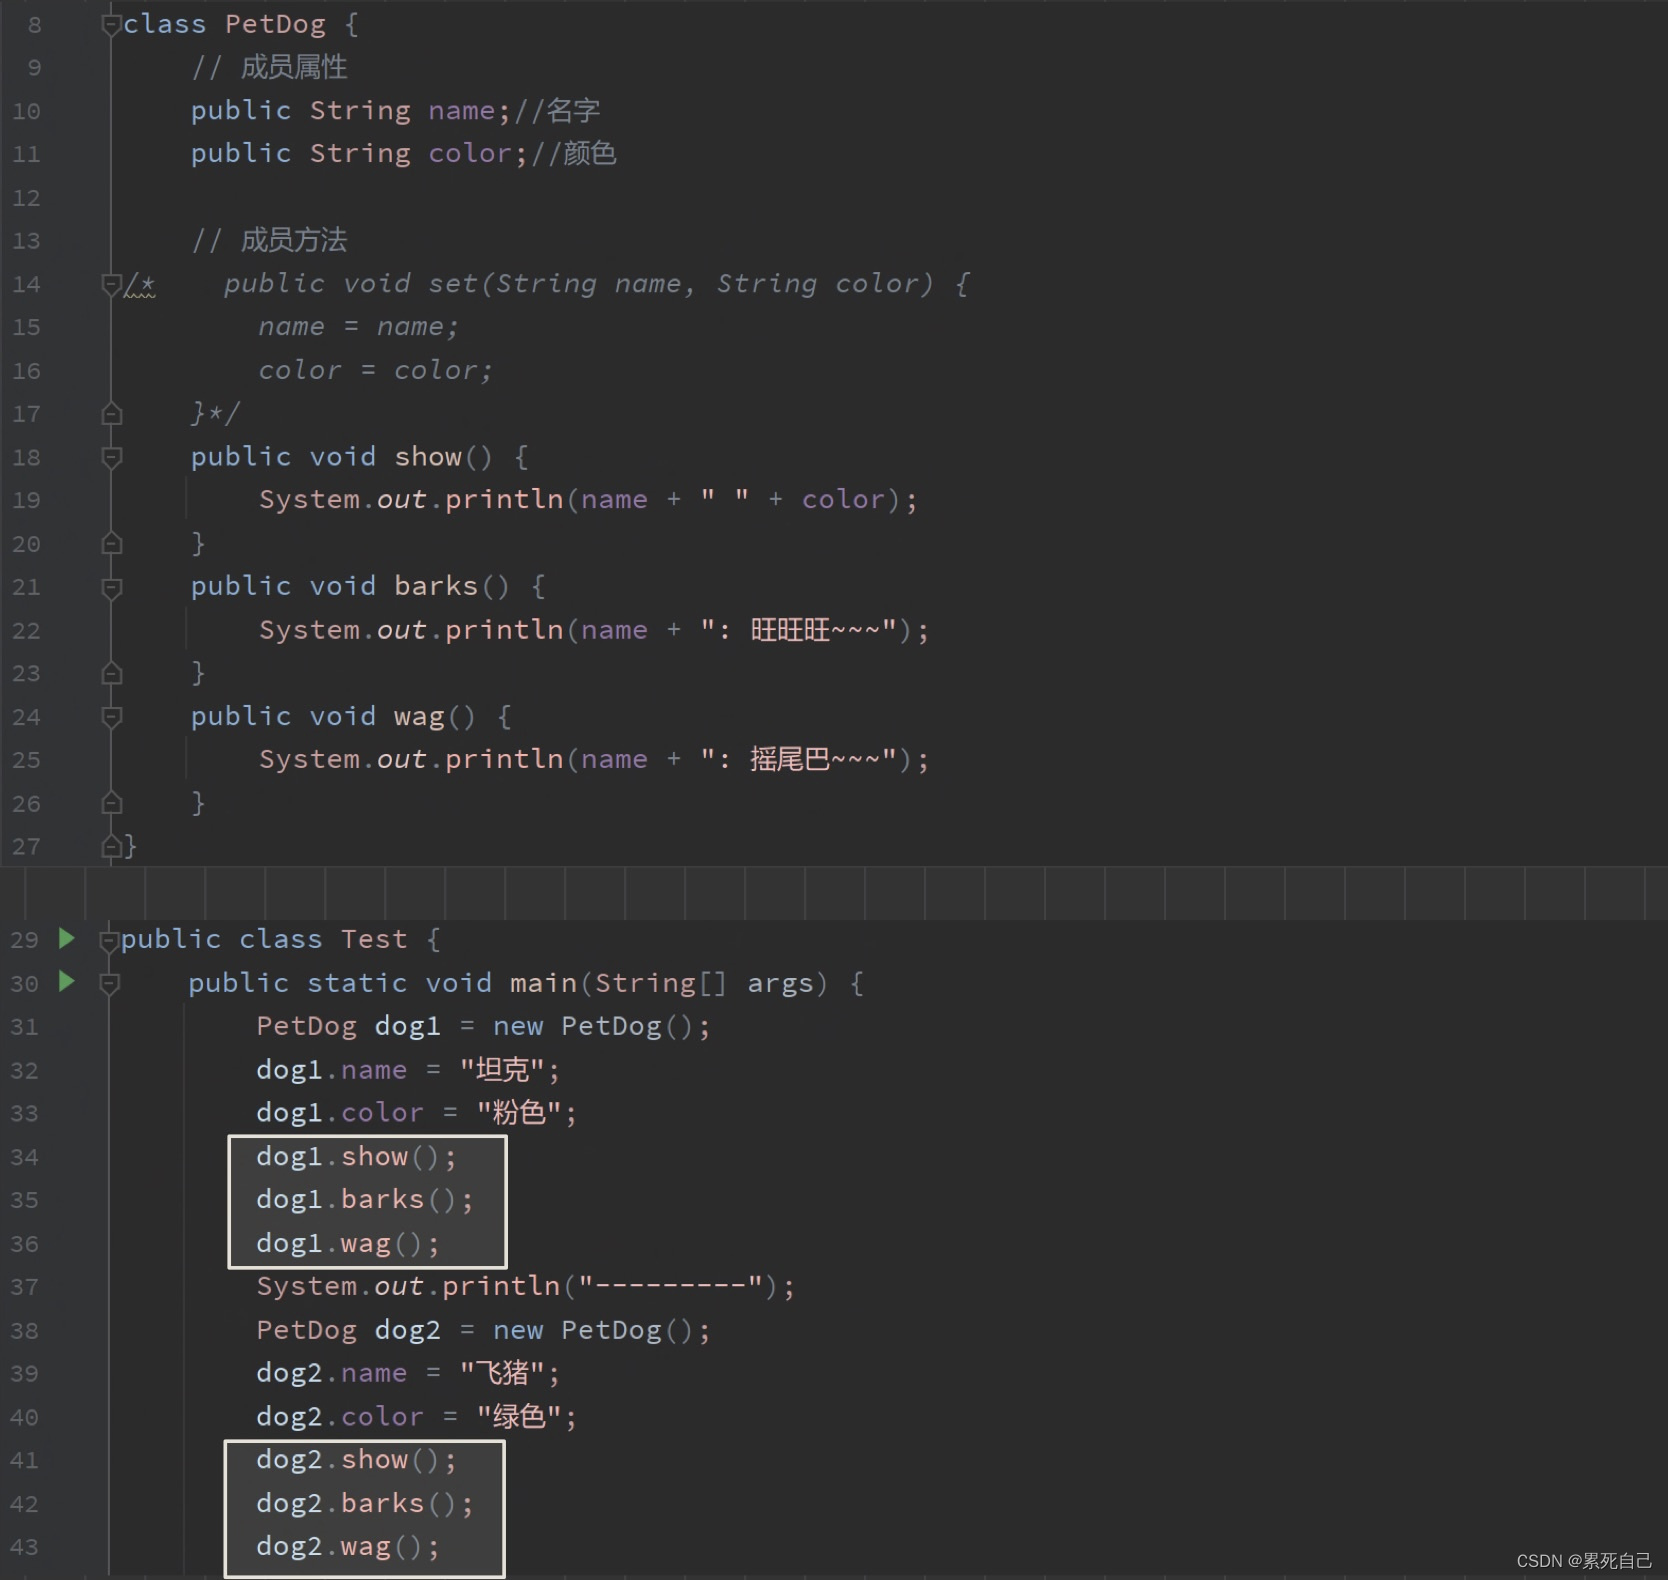Screen dimensions: 1668x1580
Task: Click 'public void barks() {' declaration
Action: 368,586
